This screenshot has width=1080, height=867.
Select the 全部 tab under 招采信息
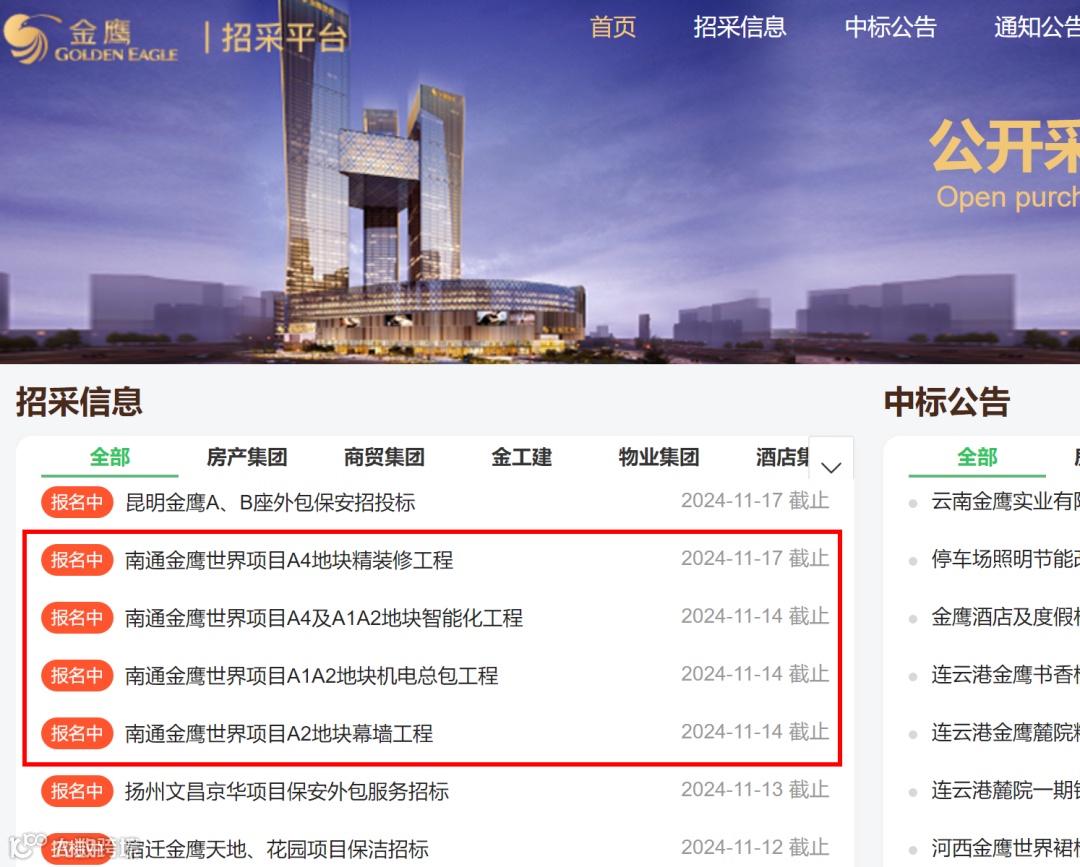110,457
